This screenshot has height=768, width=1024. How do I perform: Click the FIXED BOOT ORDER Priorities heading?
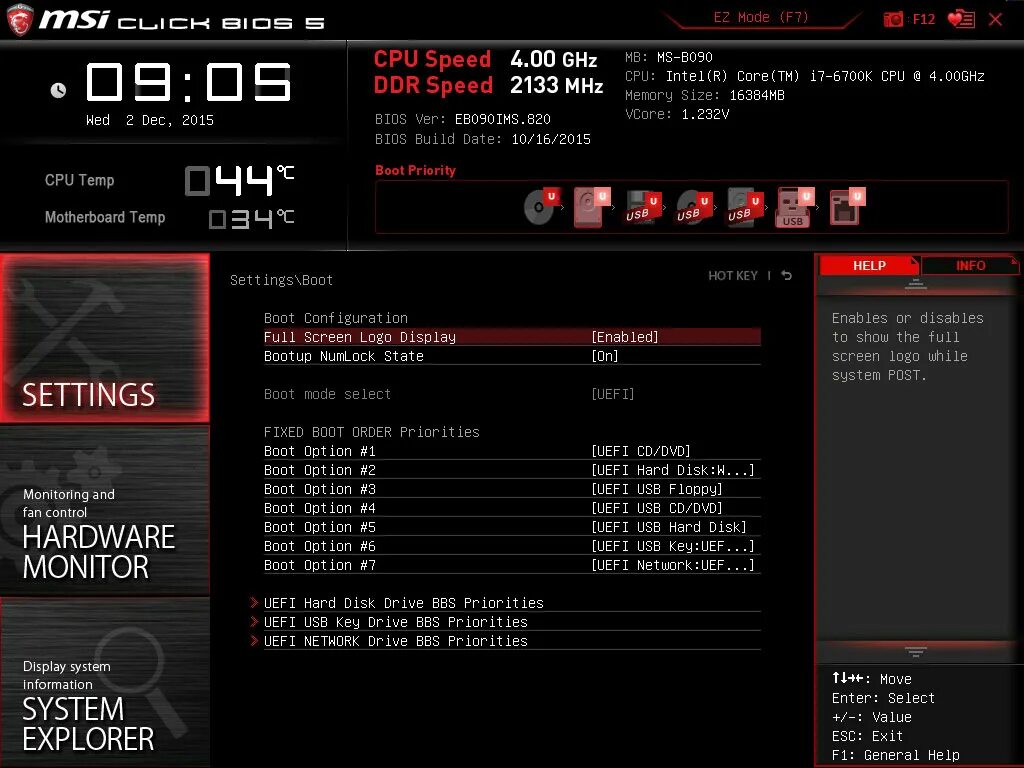click(x=372, y=432)
